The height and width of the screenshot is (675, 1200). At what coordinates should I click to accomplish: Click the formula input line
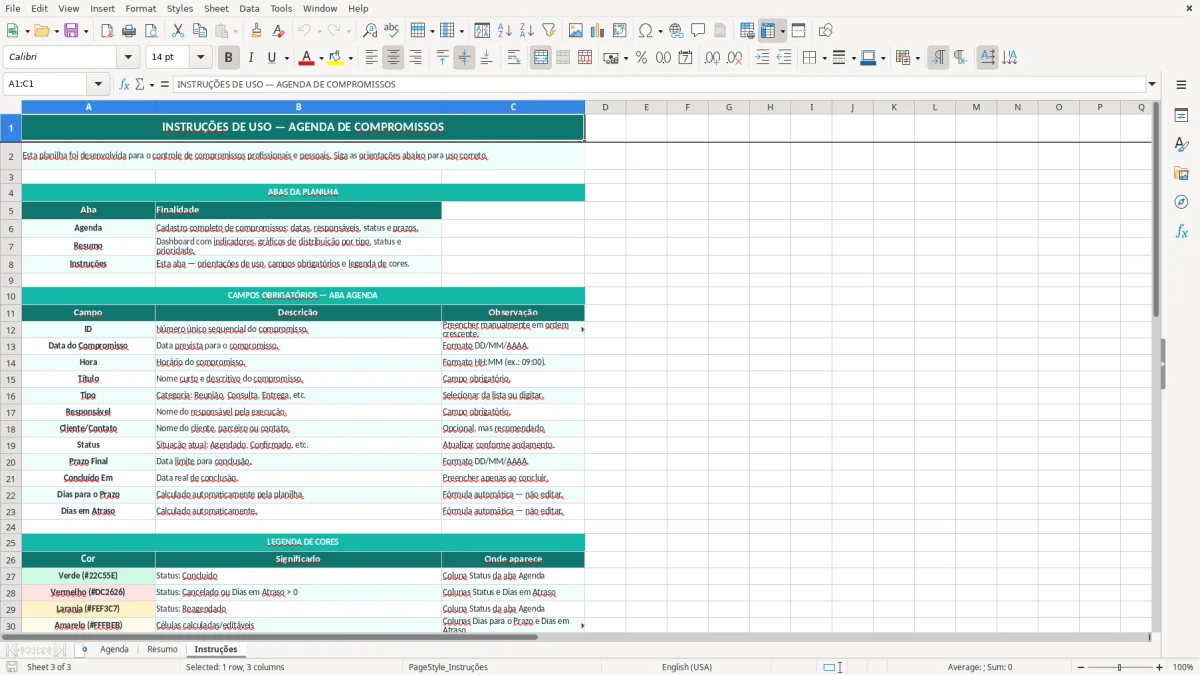(x=659, y=84)
